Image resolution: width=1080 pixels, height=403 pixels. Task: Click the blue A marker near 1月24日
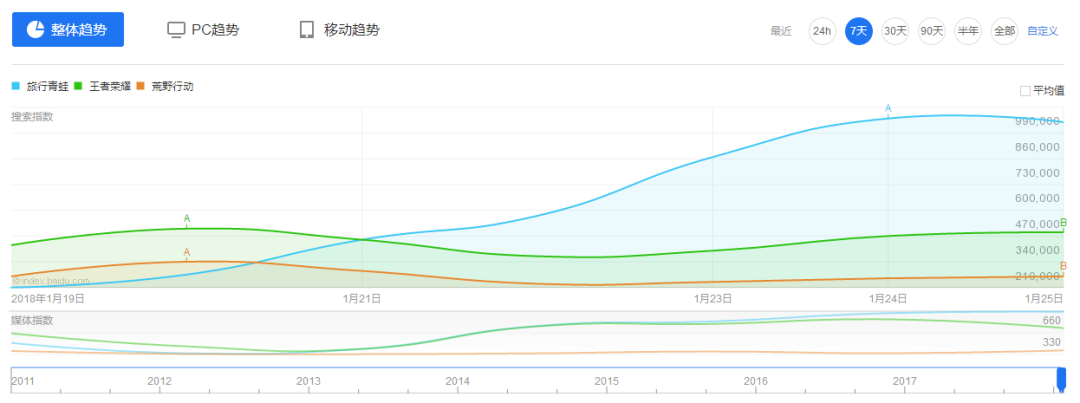tap(888, 109)
